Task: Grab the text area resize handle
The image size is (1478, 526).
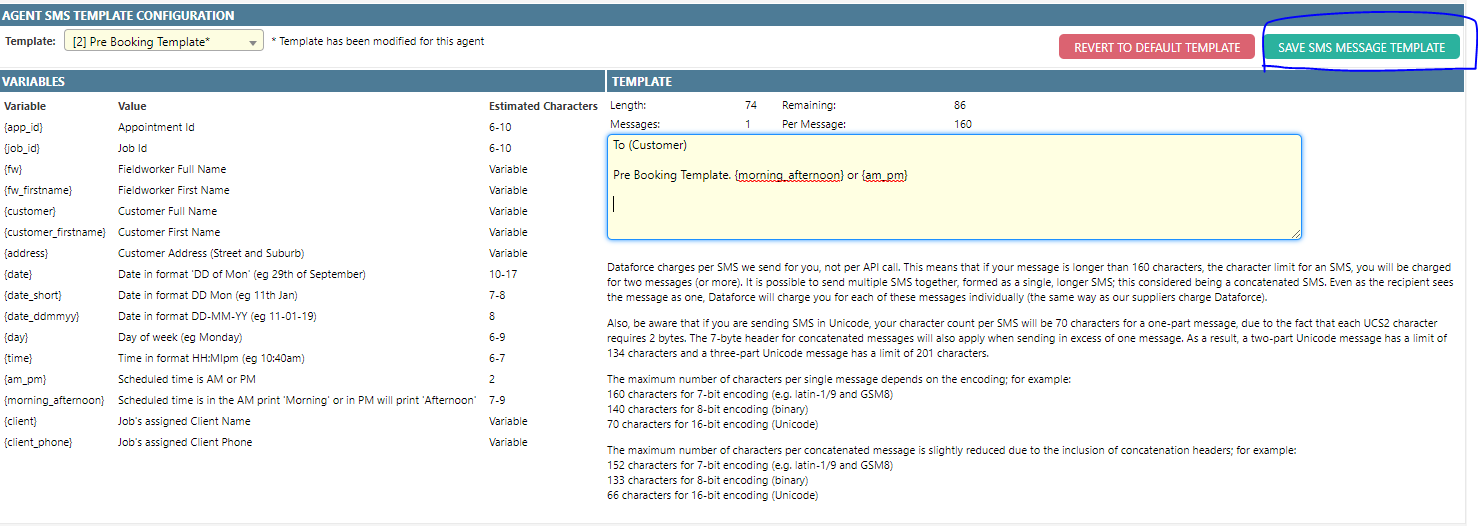Action: [x=1295, y=233]
